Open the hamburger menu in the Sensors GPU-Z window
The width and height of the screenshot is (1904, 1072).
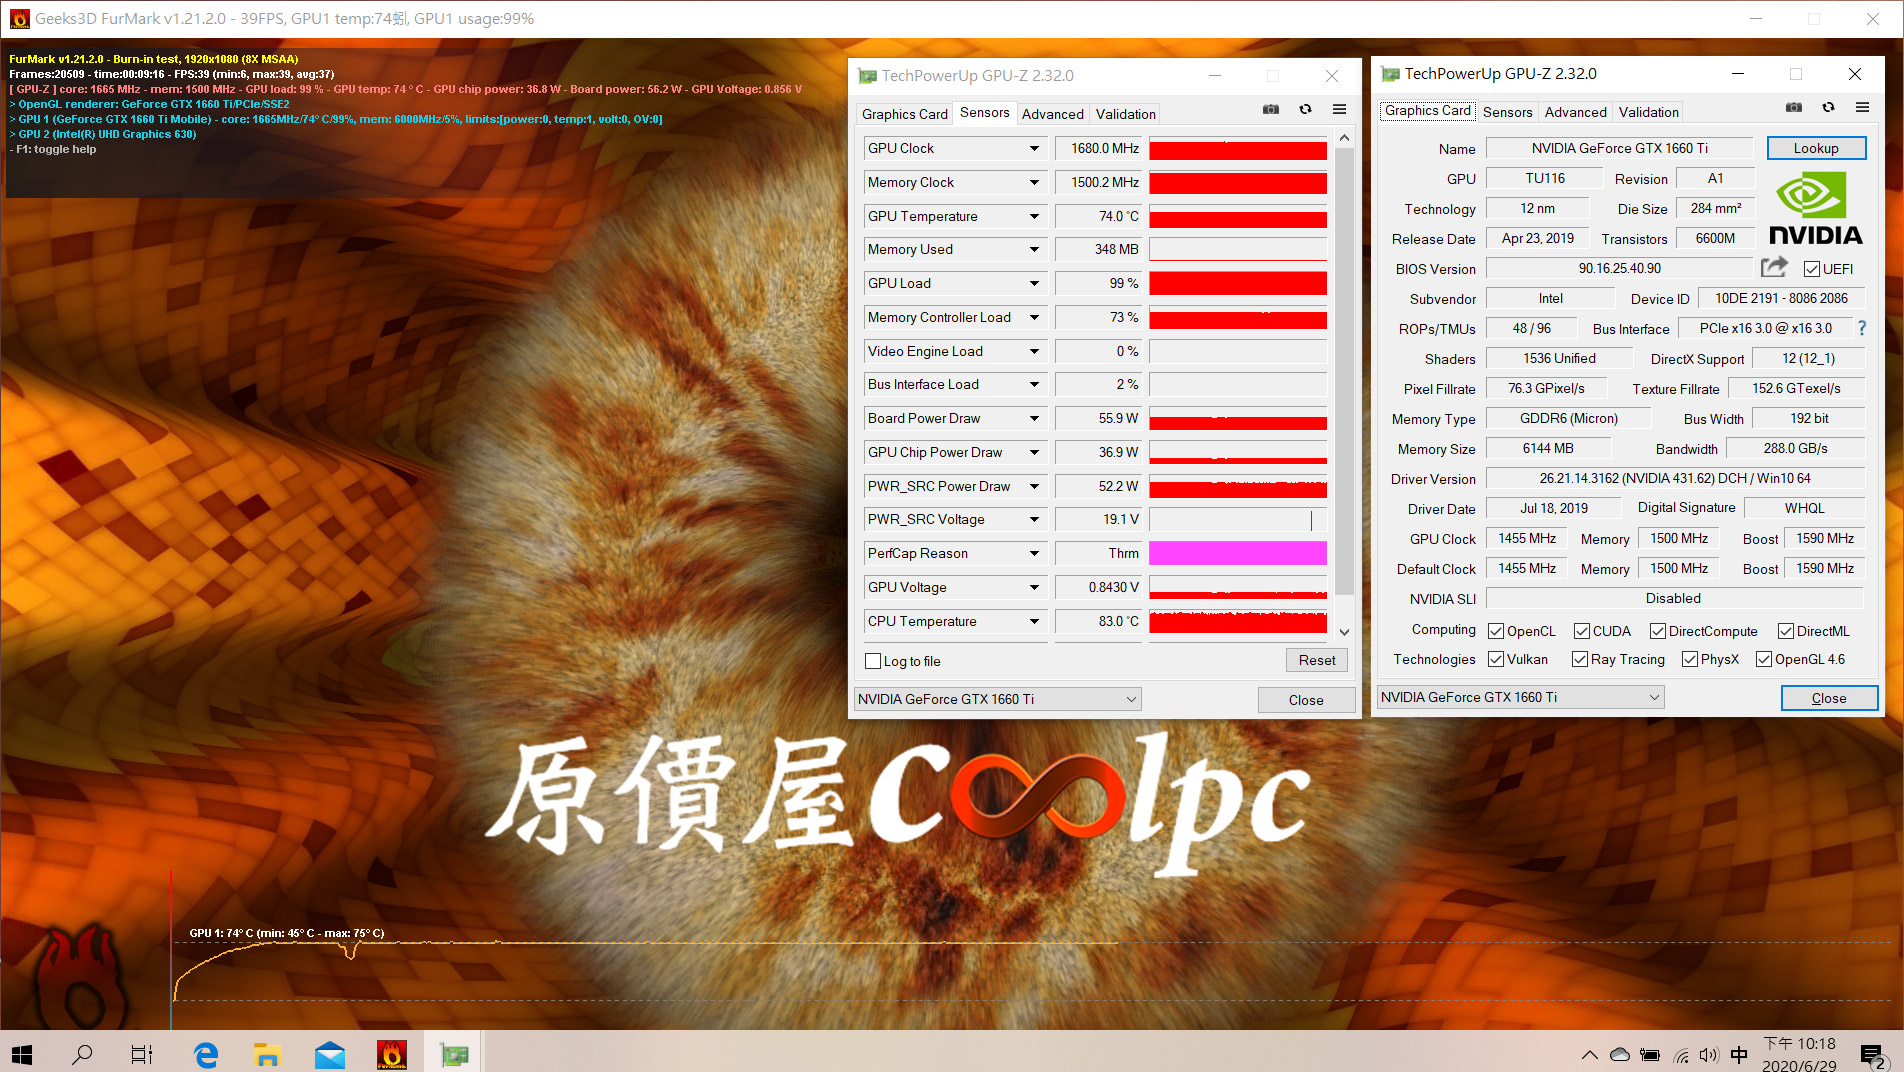tap(1339, 110)
